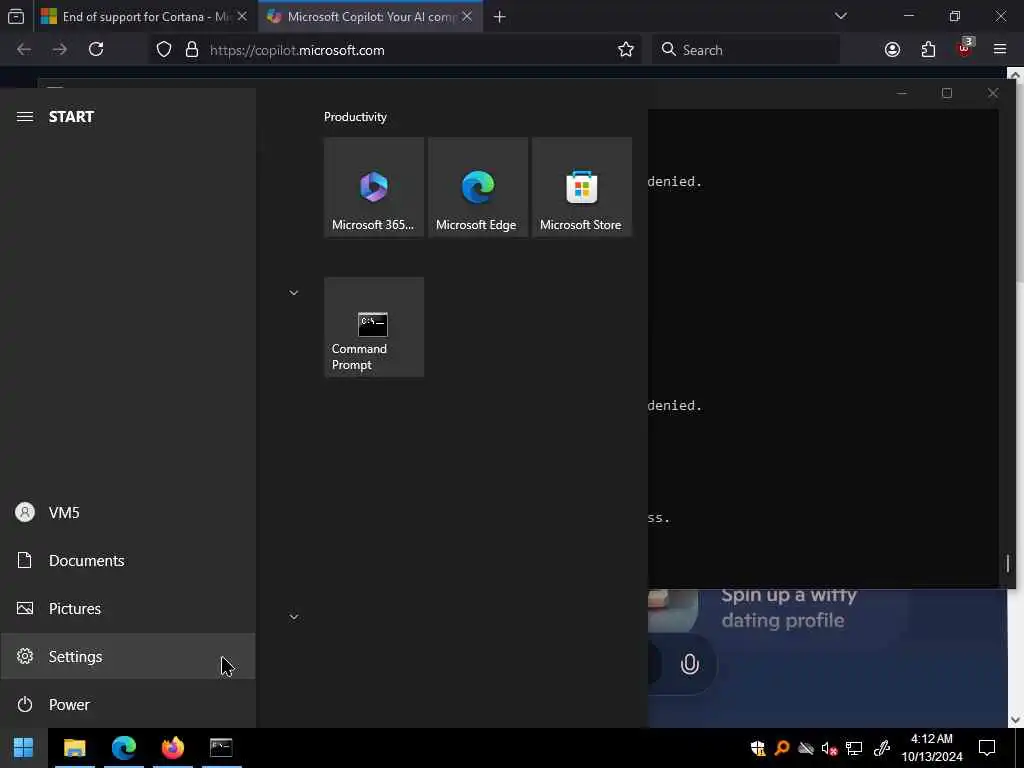Open the Microsoft Store tile
This screenshot has height=768, width=1024.
[582, 187]
